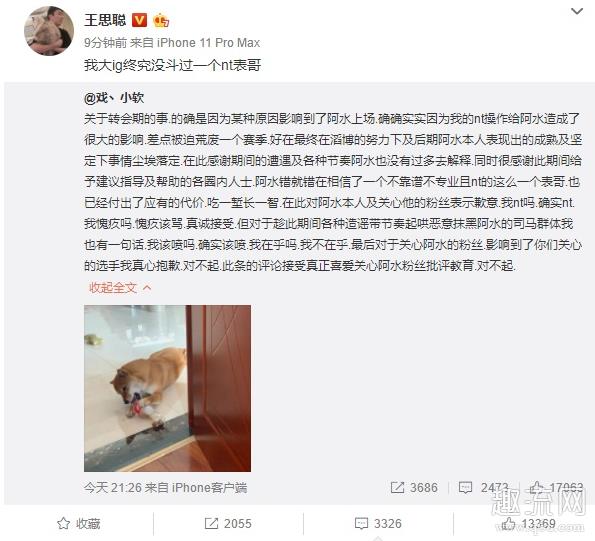Open 王思聪's profile avatar
The width and height of the screenshot is (595, 541).
coord(49,31)
